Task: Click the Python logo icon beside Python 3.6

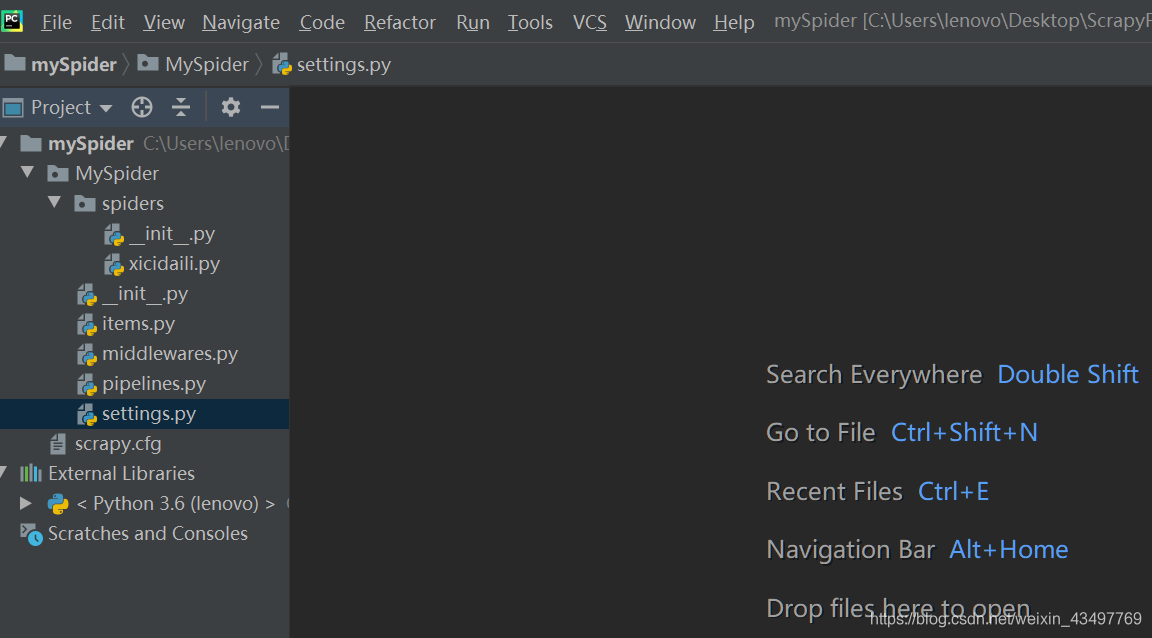Action: coord(58,504)
